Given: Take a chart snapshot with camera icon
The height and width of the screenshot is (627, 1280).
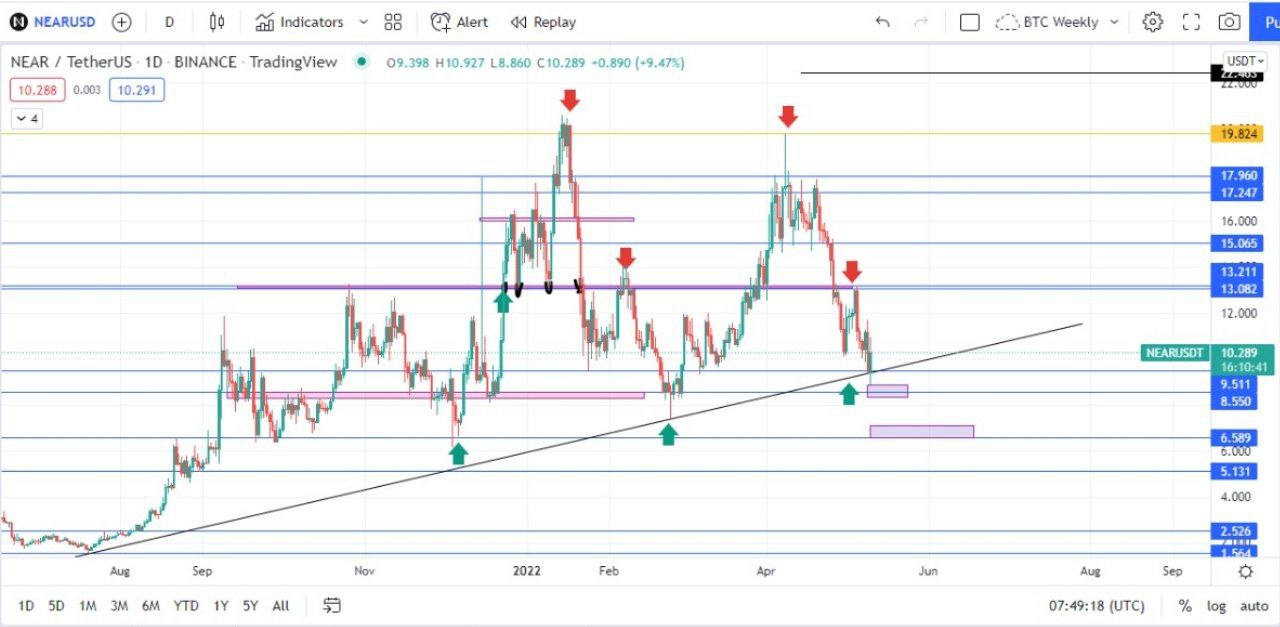Looking at the screenshot, I should click(1229, 22).
